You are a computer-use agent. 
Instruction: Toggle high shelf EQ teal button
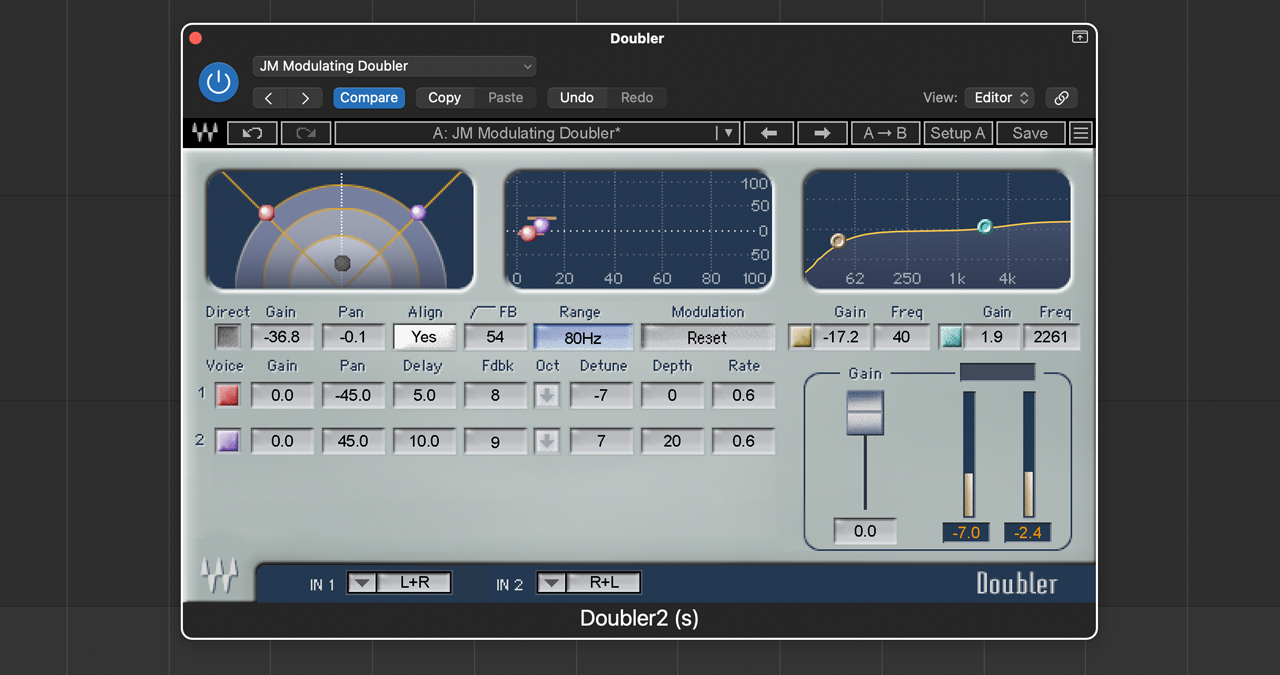(x=950, y=337)
